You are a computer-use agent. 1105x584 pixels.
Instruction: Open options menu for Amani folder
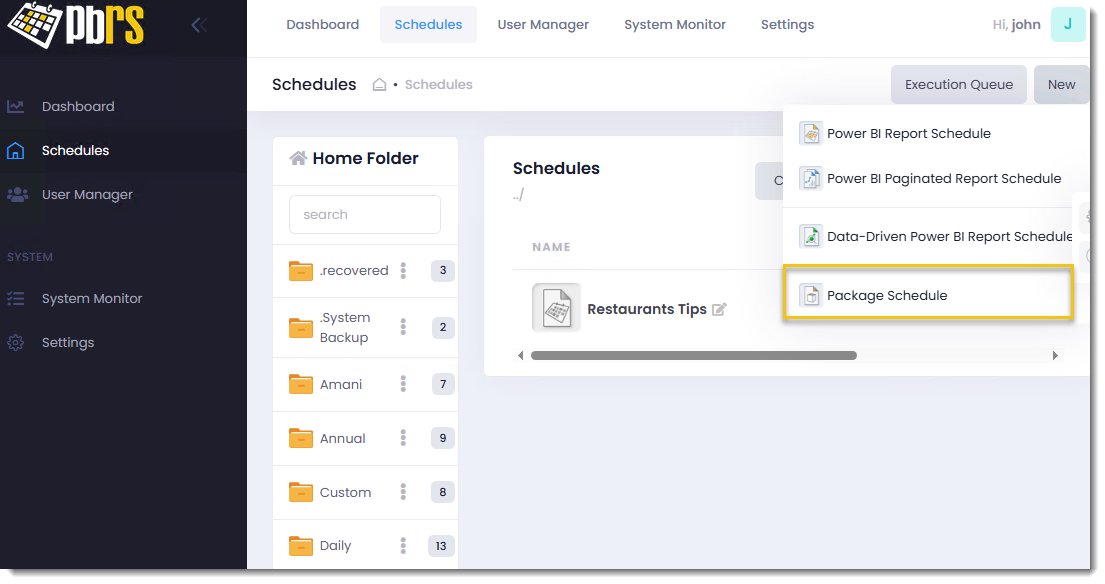click(404, 384)
